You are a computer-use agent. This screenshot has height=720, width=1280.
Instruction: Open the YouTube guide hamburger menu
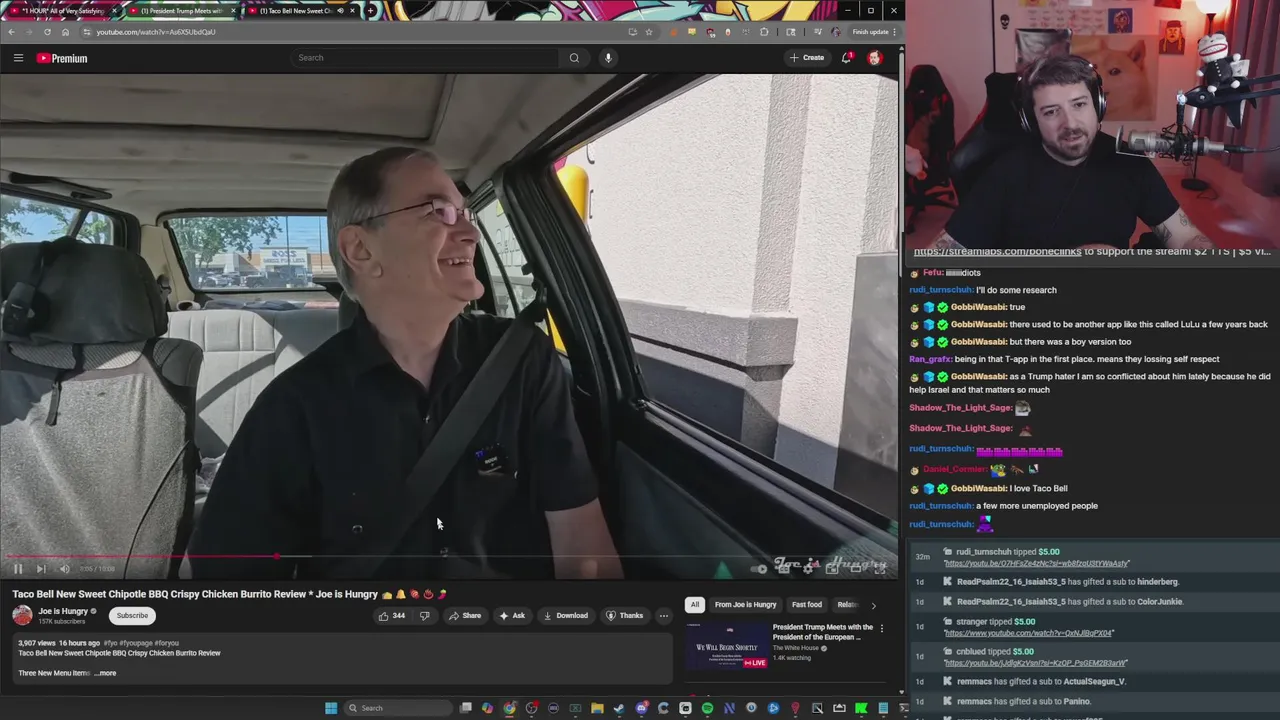point(18,58)
